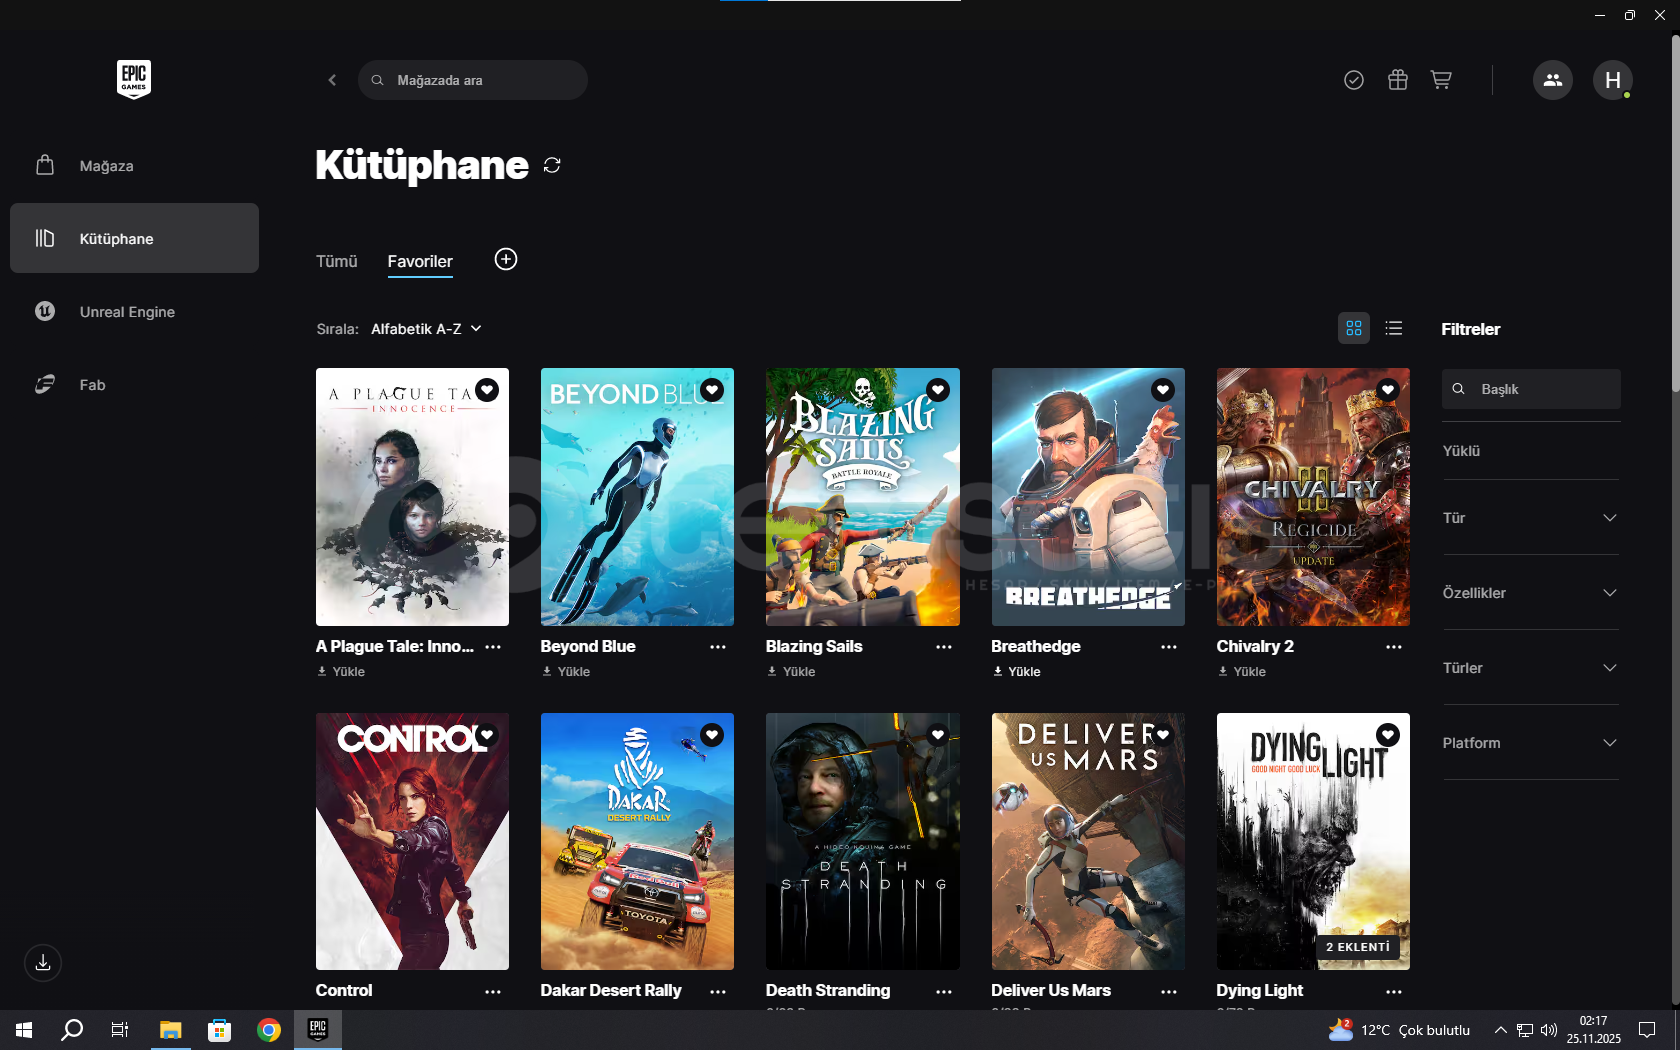Open Google Chrome from the taskbar

tap(269, 1030)
